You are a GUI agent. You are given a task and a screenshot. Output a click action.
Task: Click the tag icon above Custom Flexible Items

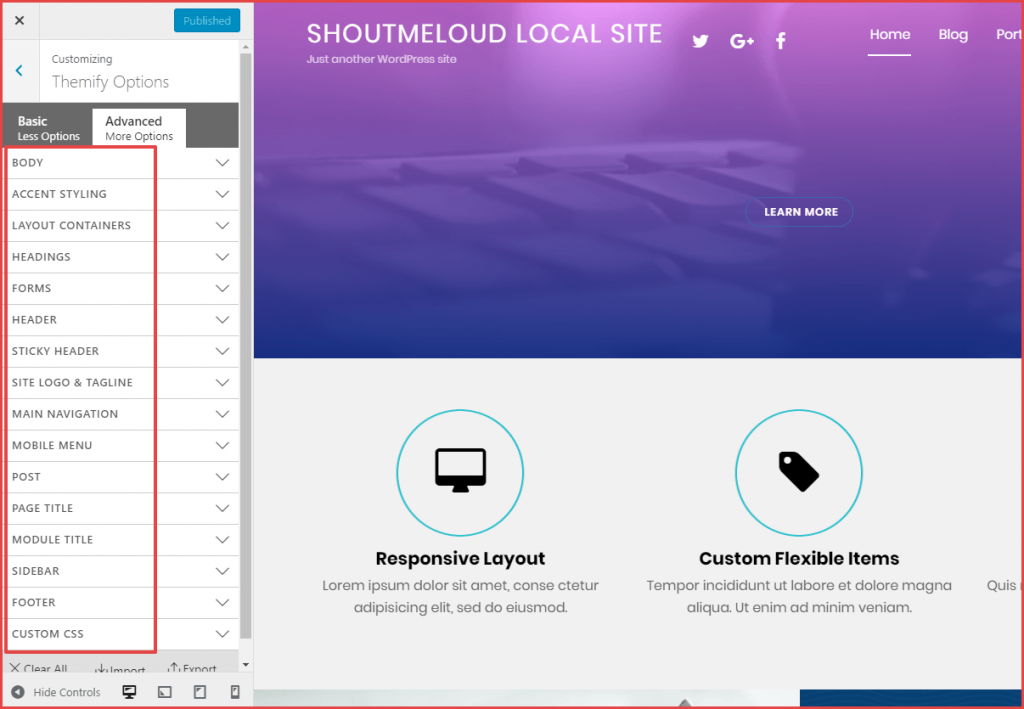[799, 471]
